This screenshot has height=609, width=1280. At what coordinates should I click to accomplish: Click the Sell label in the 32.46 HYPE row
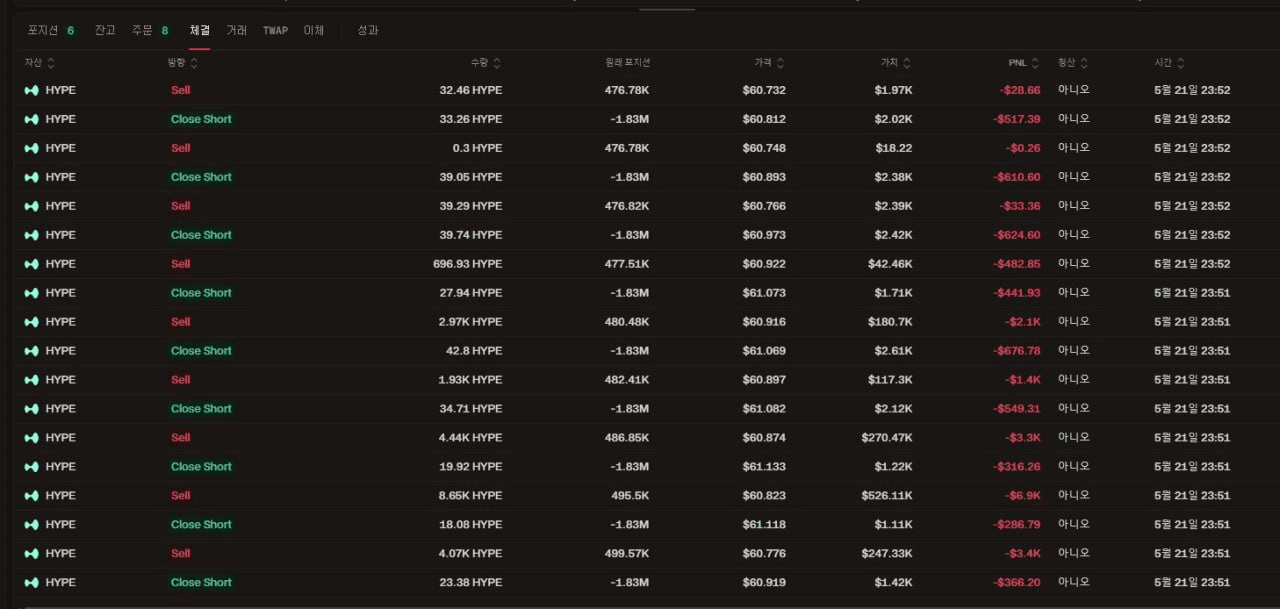click(x=180, y=90)
